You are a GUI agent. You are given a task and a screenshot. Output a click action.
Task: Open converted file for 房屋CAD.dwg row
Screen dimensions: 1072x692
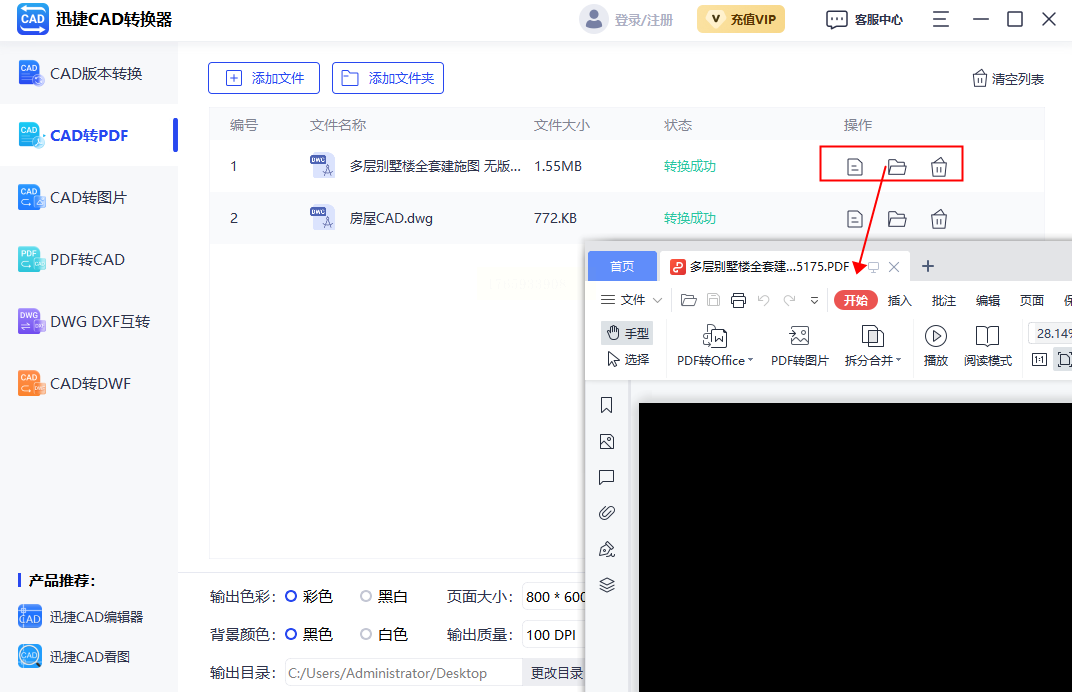[855, 219]
